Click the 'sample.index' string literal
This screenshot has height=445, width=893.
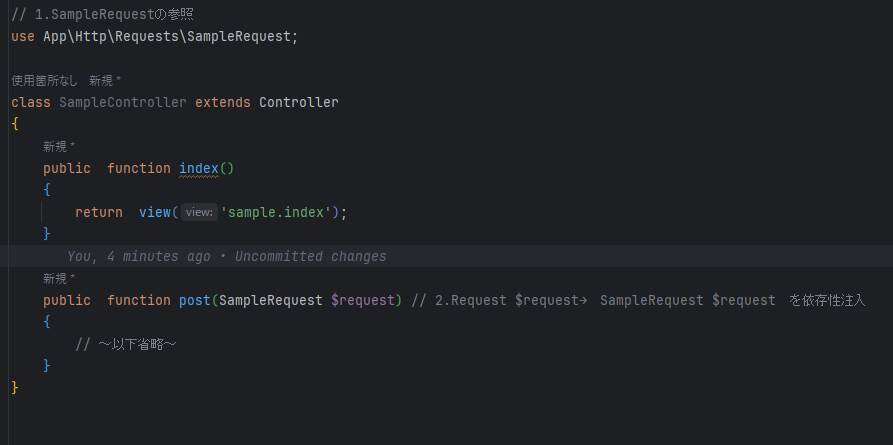[279, 212]
